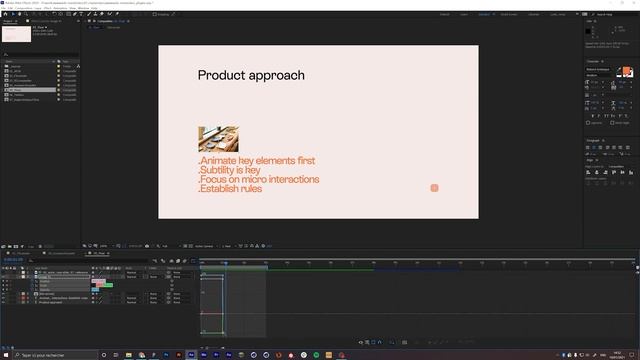The image size is (640, 360).
Task: Take a snapshot with the camera icon
Action: tap(147, 246)
